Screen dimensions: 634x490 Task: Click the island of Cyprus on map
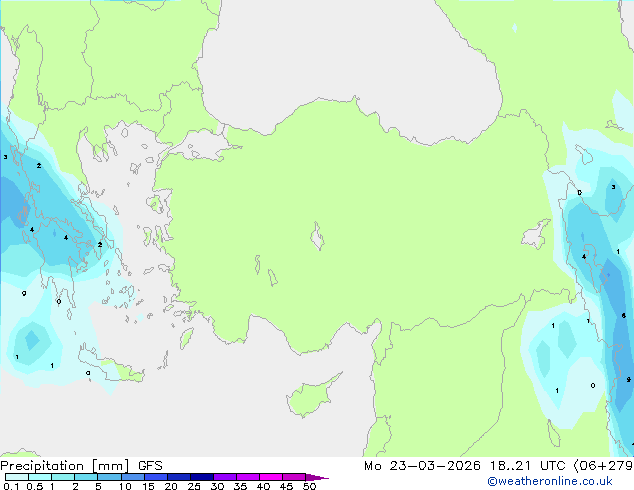[x=311, y=396]
